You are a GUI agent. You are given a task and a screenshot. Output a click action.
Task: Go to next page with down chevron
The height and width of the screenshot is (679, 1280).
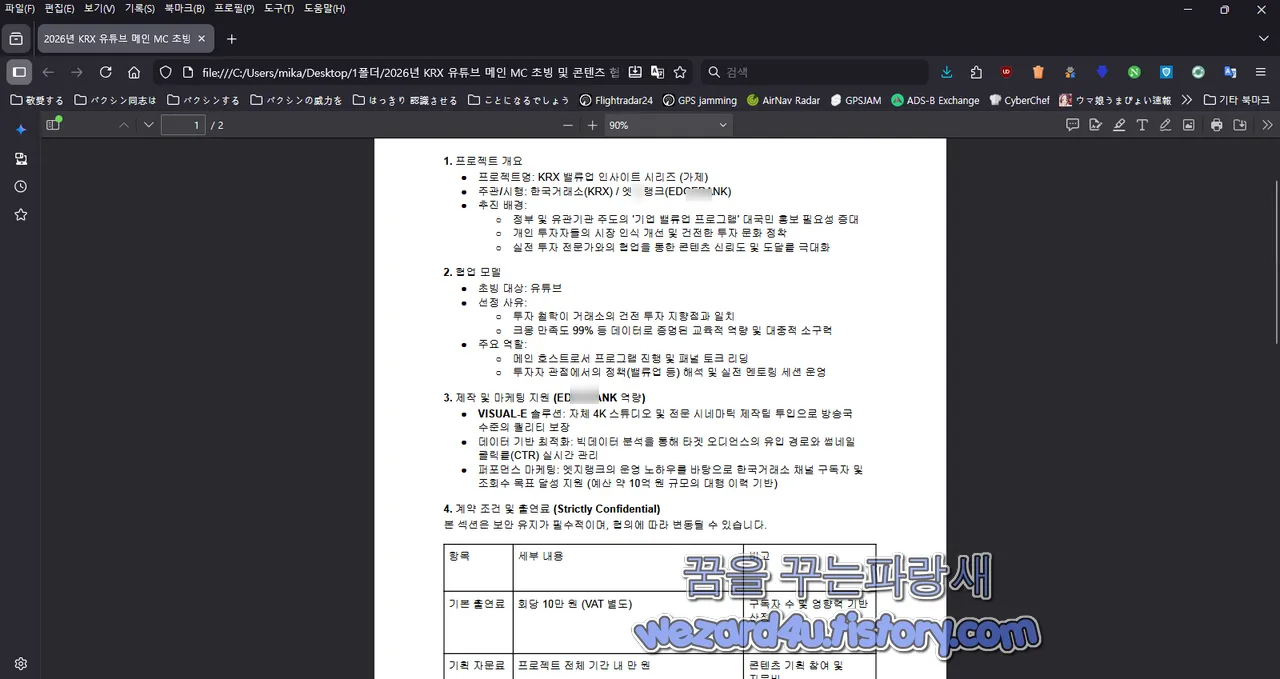tap(148, 124)
